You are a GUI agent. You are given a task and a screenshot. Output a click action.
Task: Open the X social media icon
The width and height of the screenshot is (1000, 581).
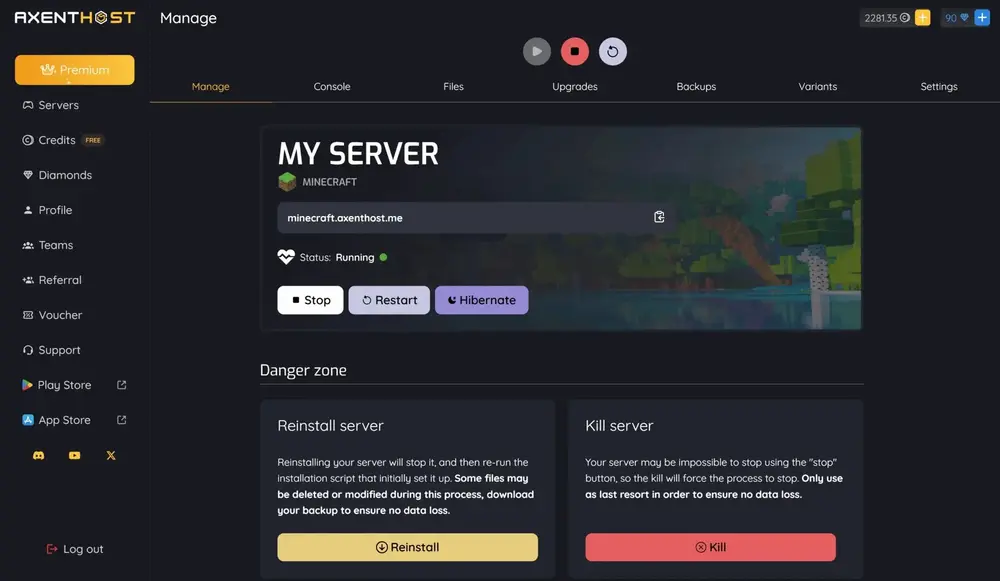[110, 455]
